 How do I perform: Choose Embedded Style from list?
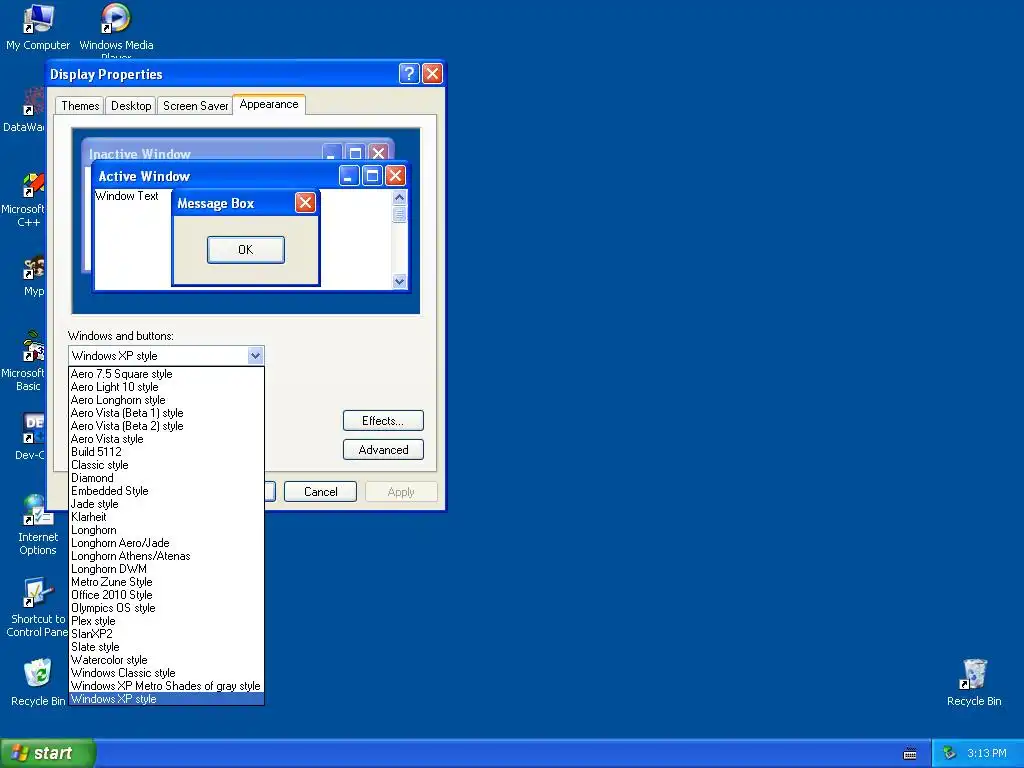(x=167, y=491)
